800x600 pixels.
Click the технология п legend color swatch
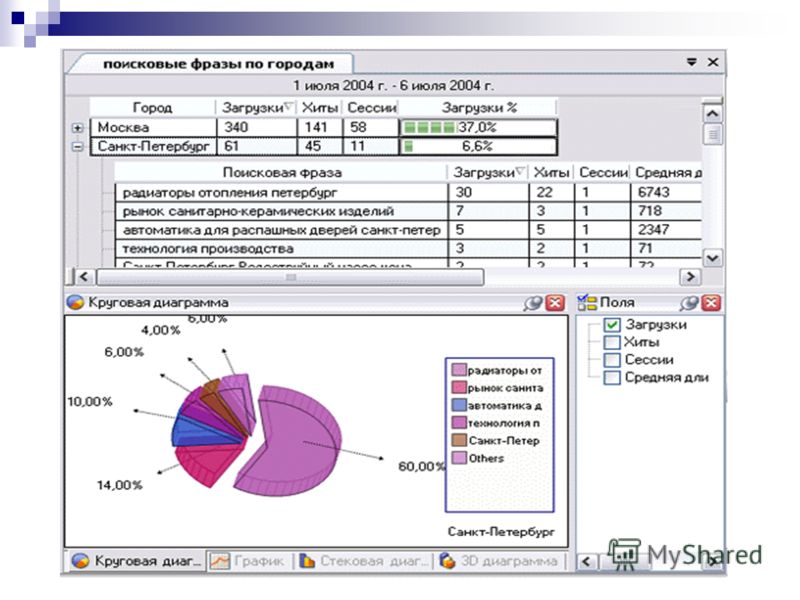459,423
